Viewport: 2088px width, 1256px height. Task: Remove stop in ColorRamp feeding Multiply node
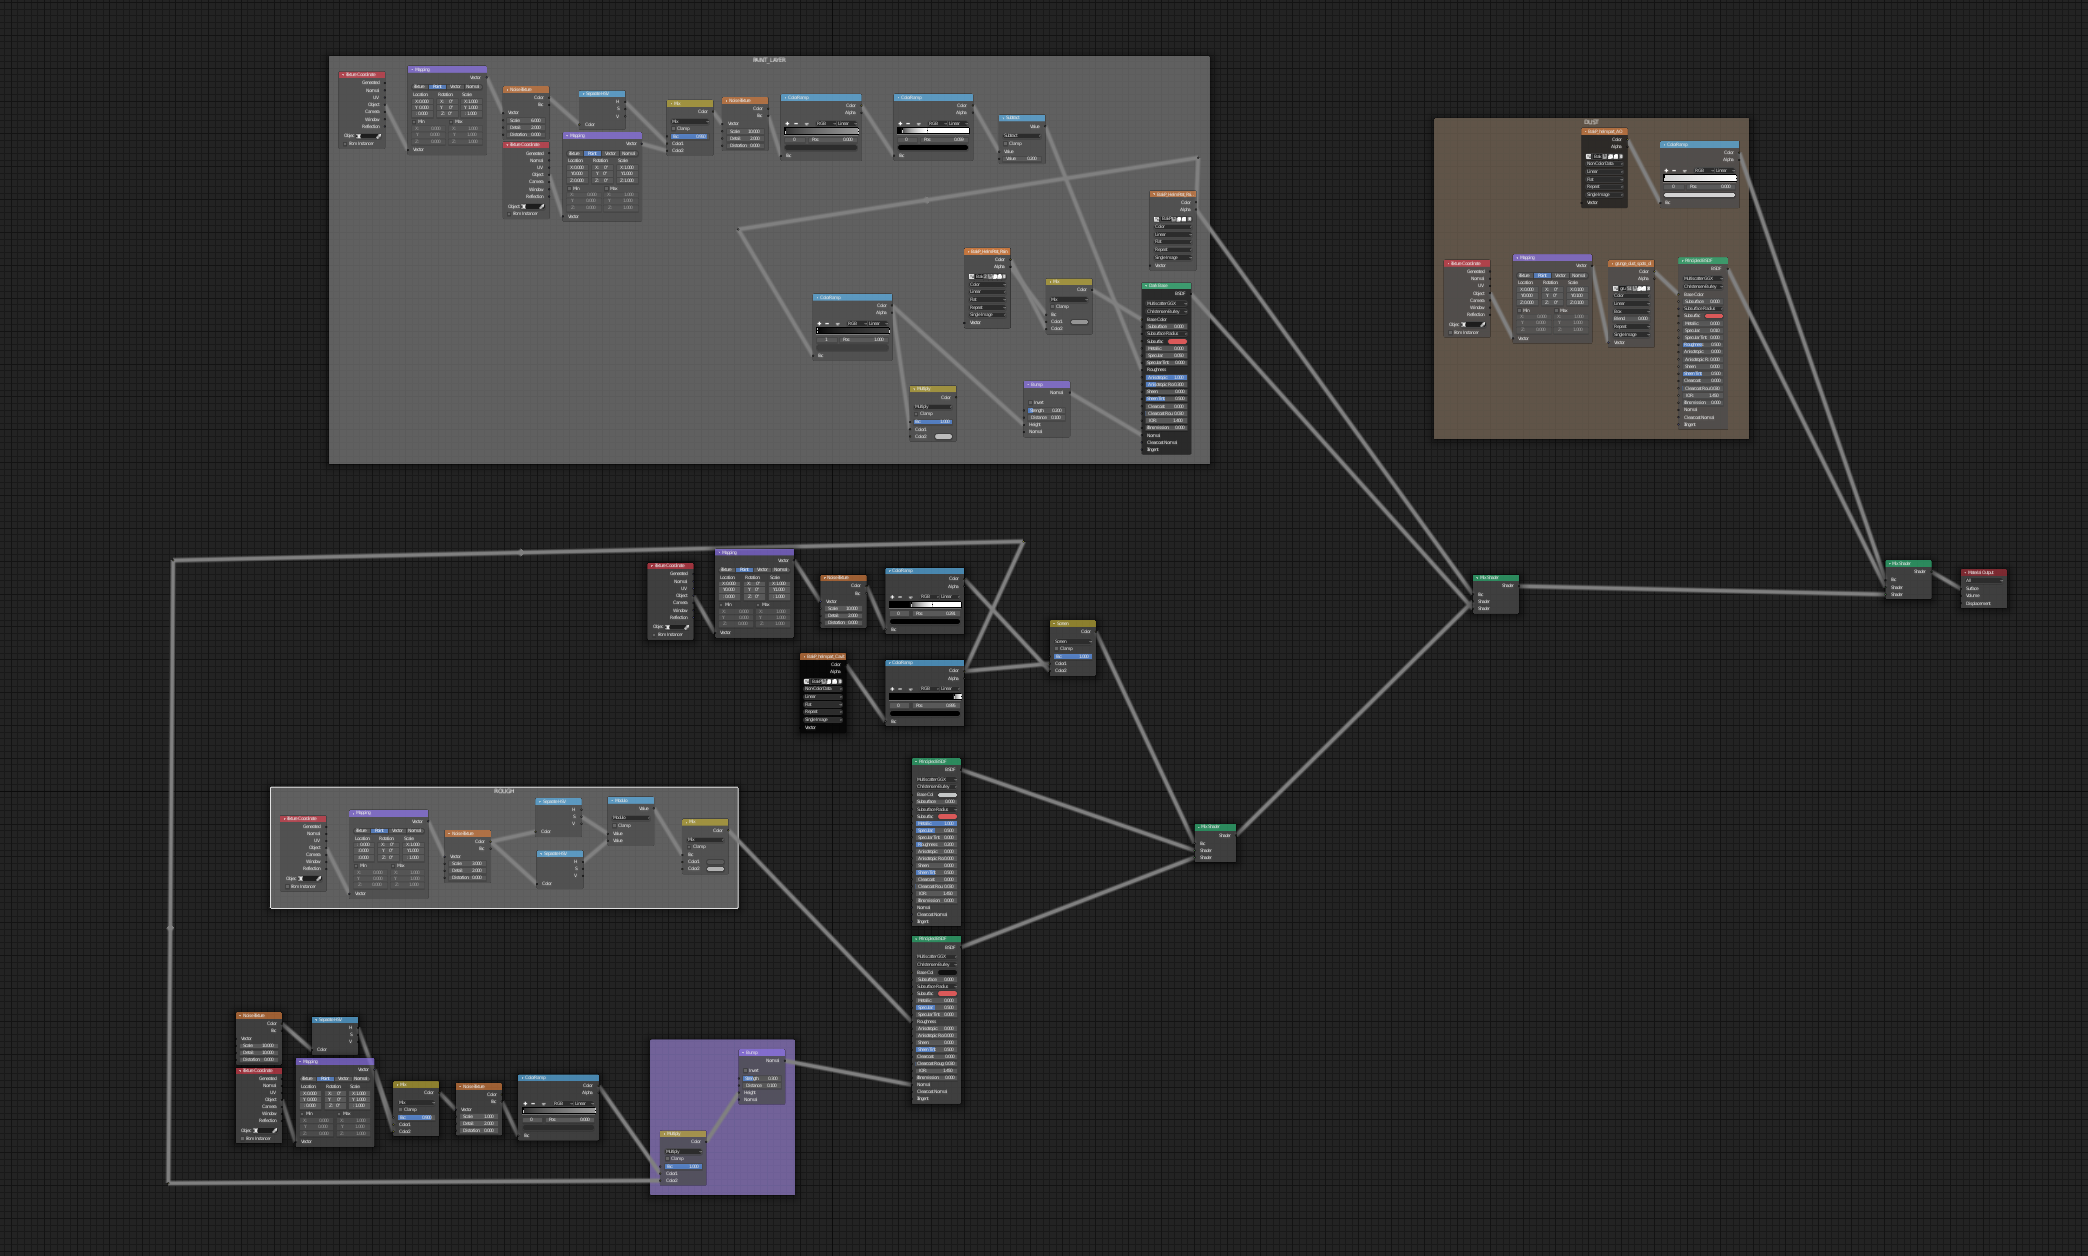533,1104
